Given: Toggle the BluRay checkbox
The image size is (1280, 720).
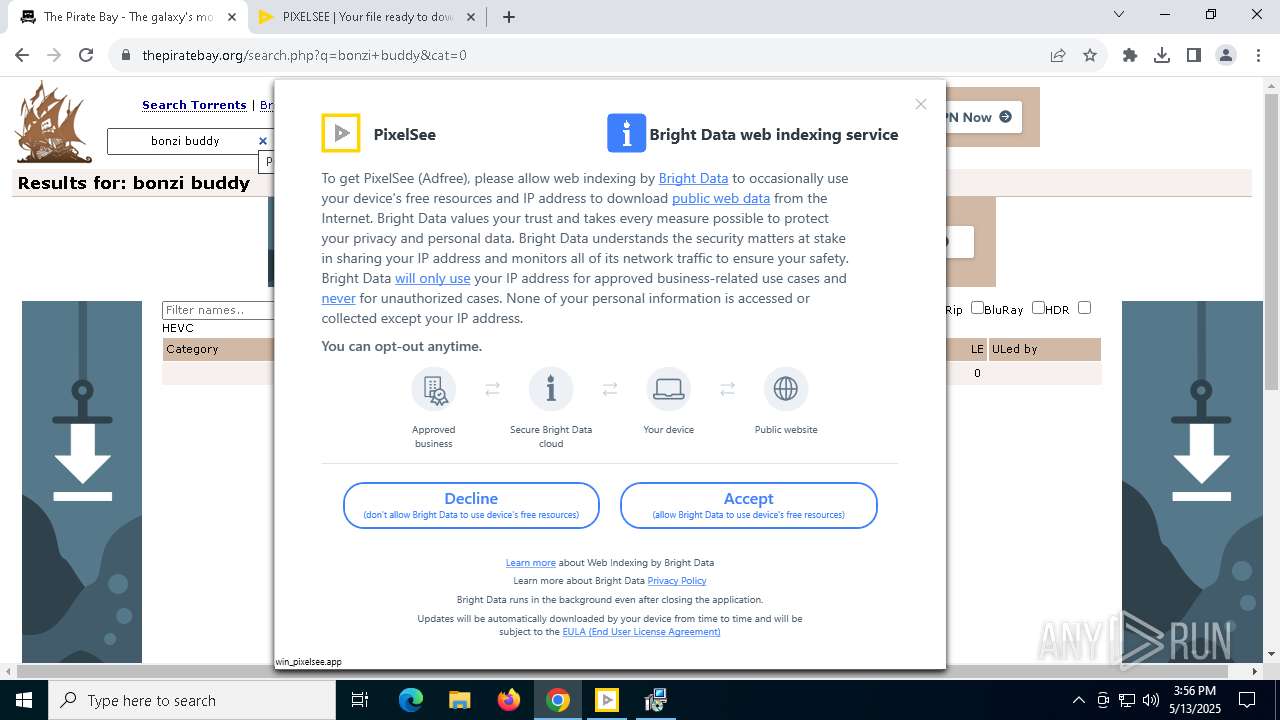Looking at the screenshot, I should (977, 308).
